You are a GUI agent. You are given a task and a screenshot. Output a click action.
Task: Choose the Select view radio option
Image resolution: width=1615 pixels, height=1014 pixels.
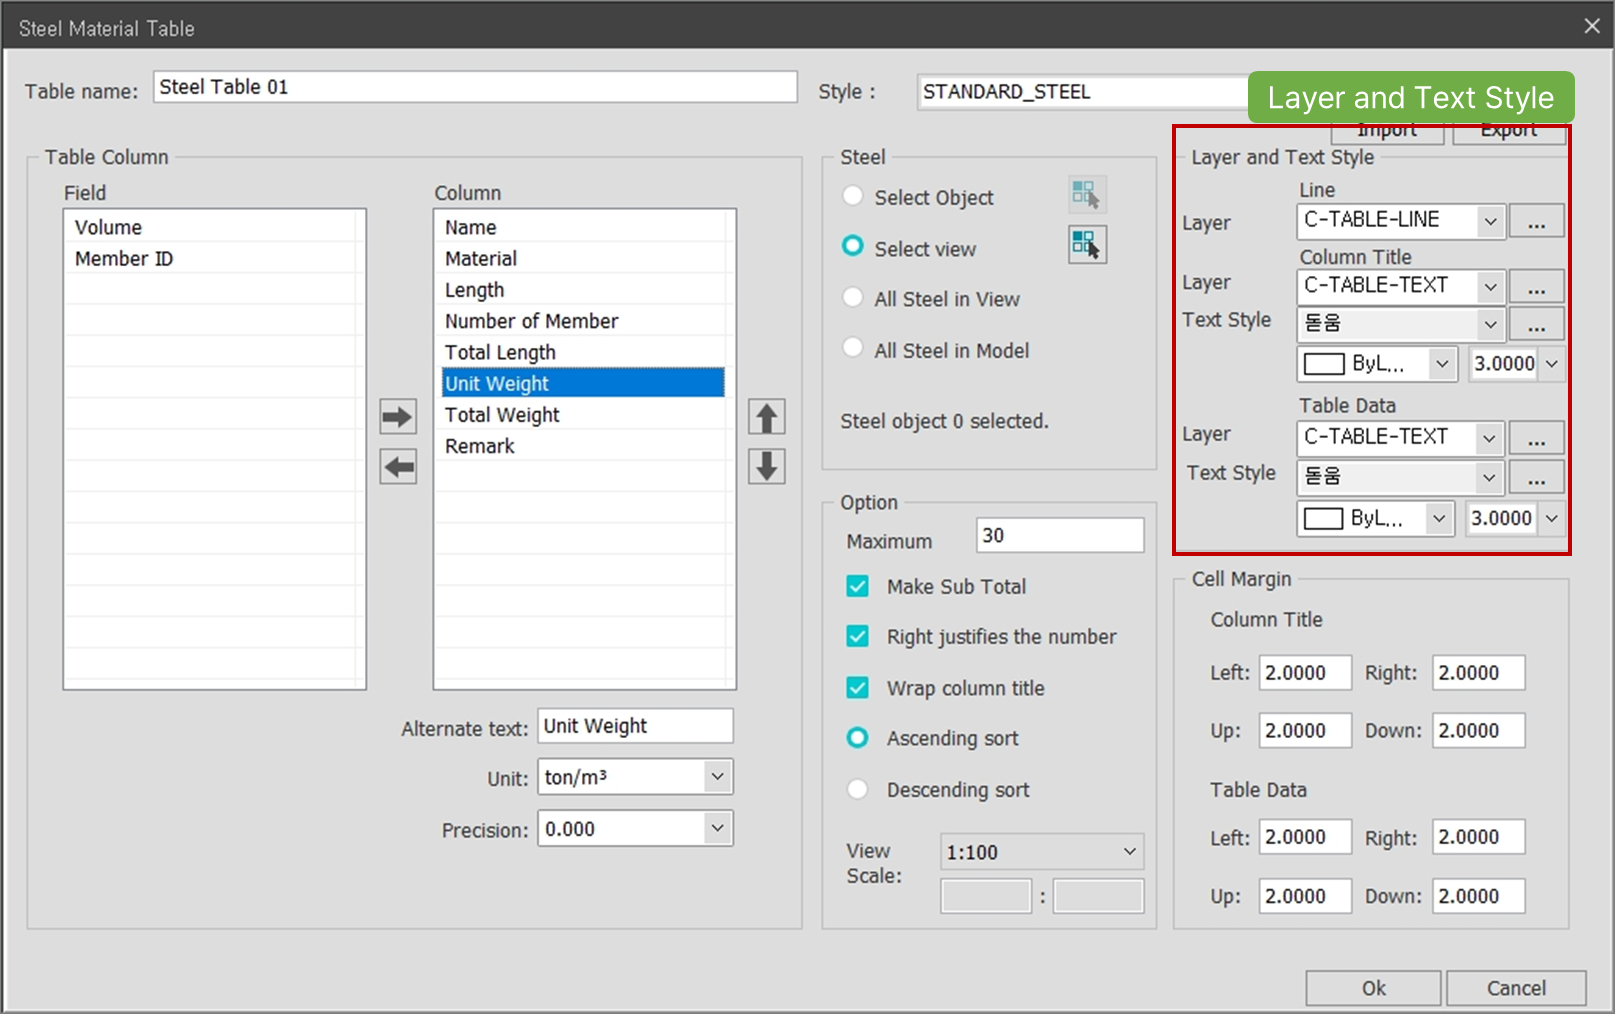tap(853, 246)
